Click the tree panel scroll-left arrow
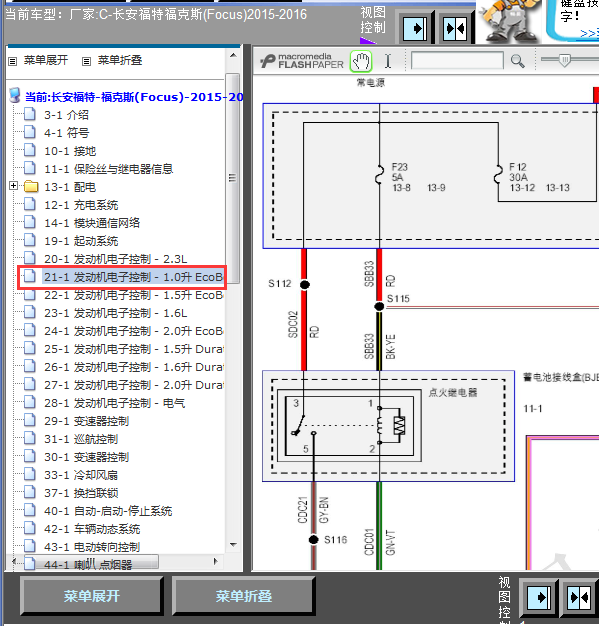The image size is (599, 626). point(14,561)
